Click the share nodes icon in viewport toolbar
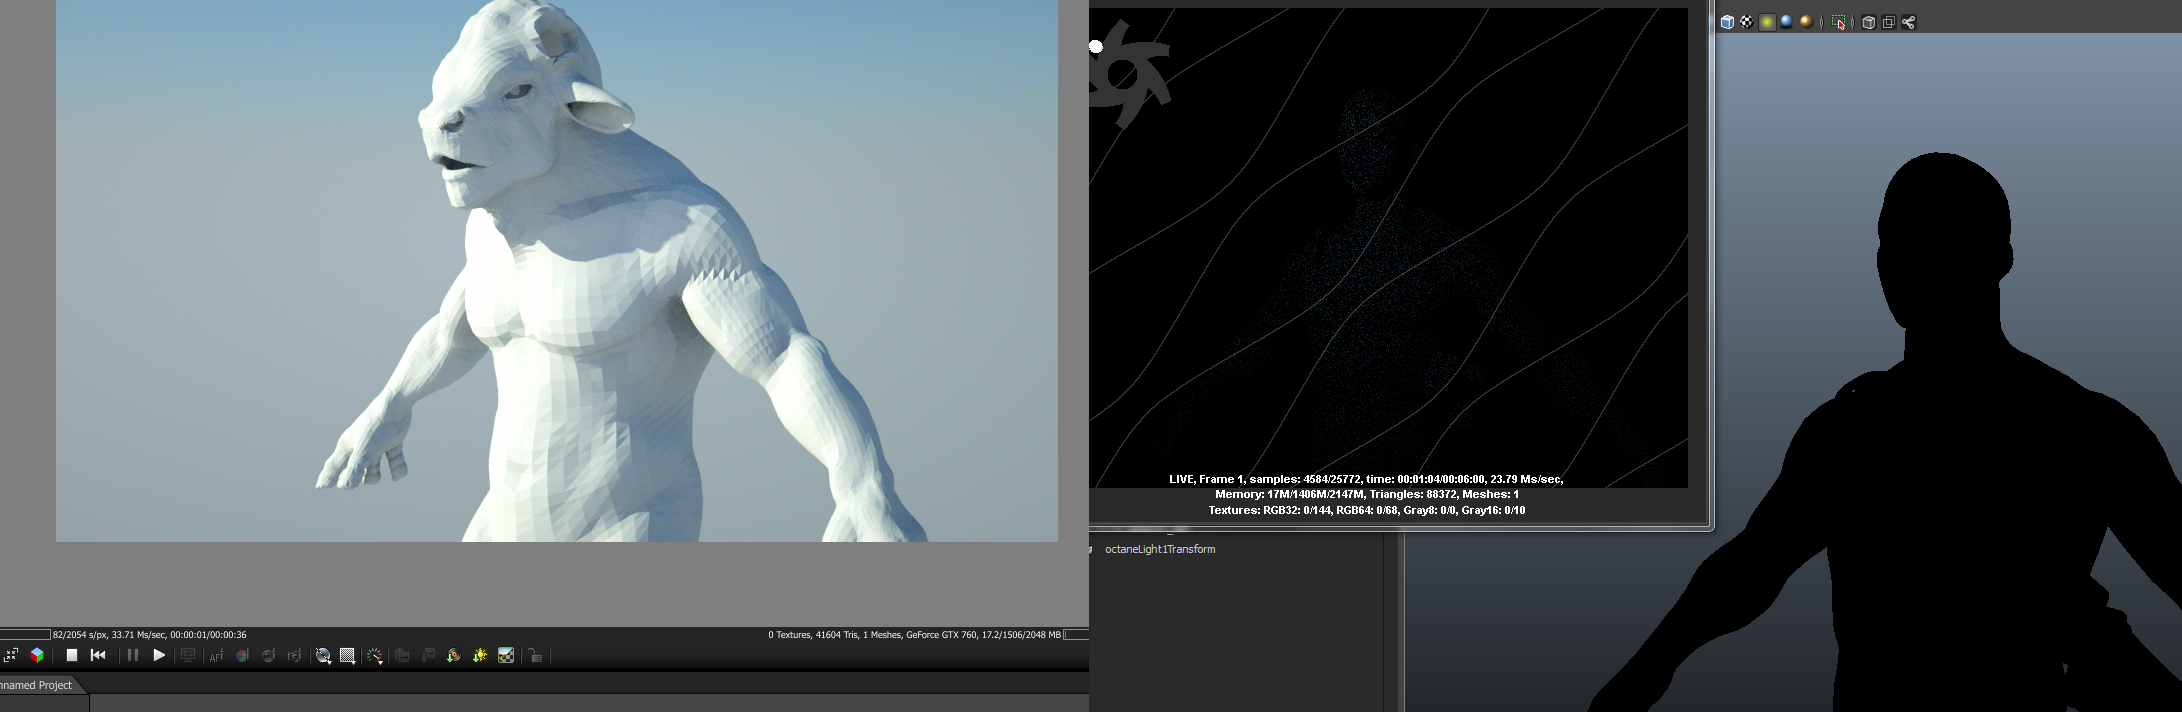Screen dimensions: 2182x712 [x=1908, y=22]
